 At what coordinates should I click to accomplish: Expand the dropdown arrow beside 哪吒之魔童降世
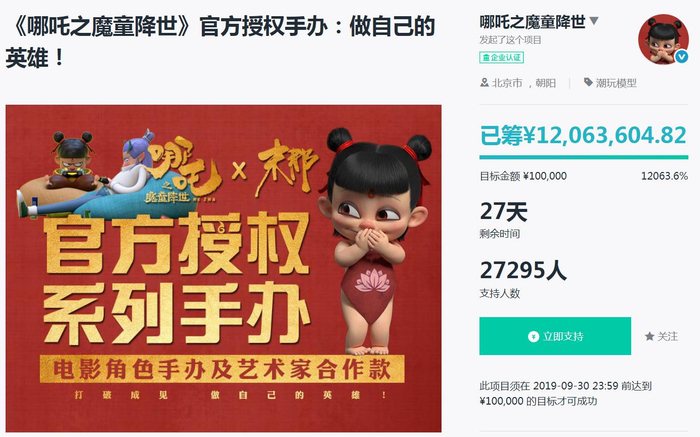(594, 21)
